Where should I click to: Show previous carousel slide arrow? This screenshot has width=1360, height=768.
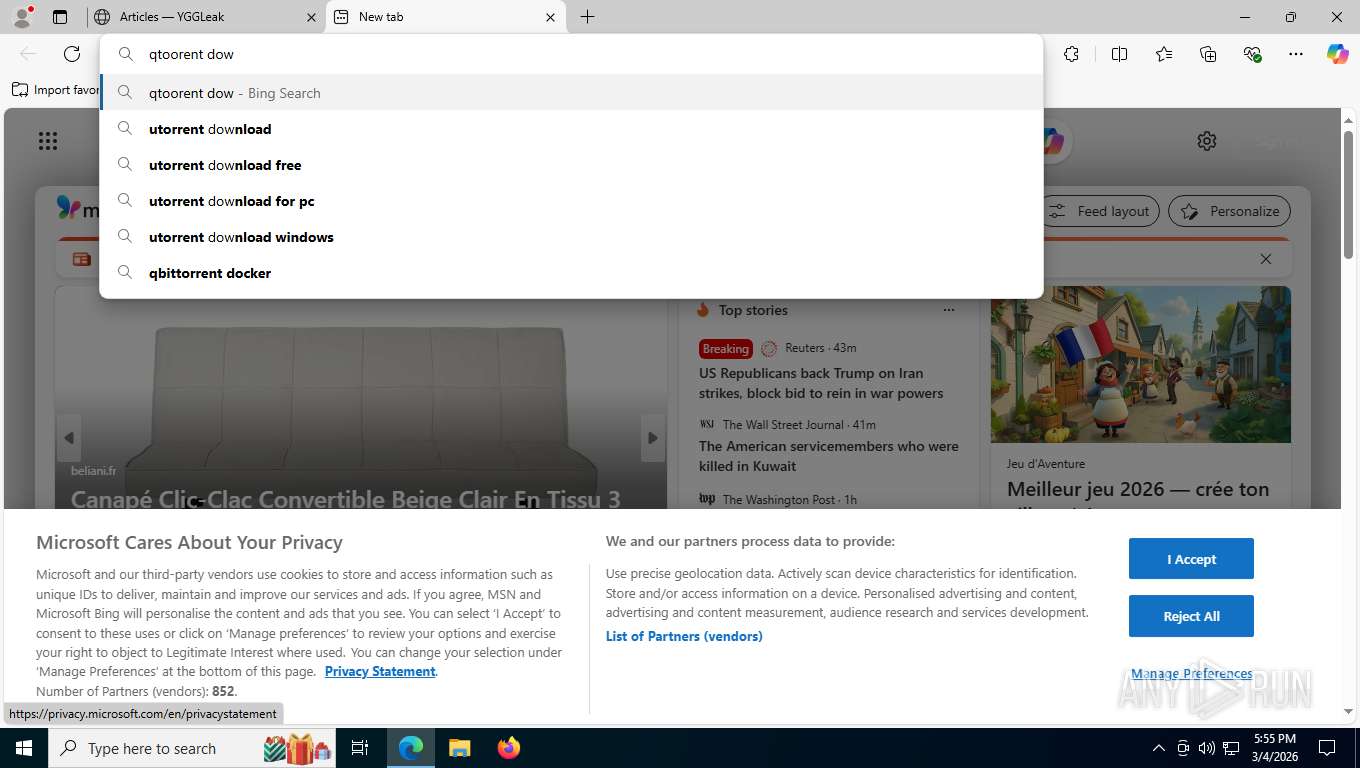(69, 438)
